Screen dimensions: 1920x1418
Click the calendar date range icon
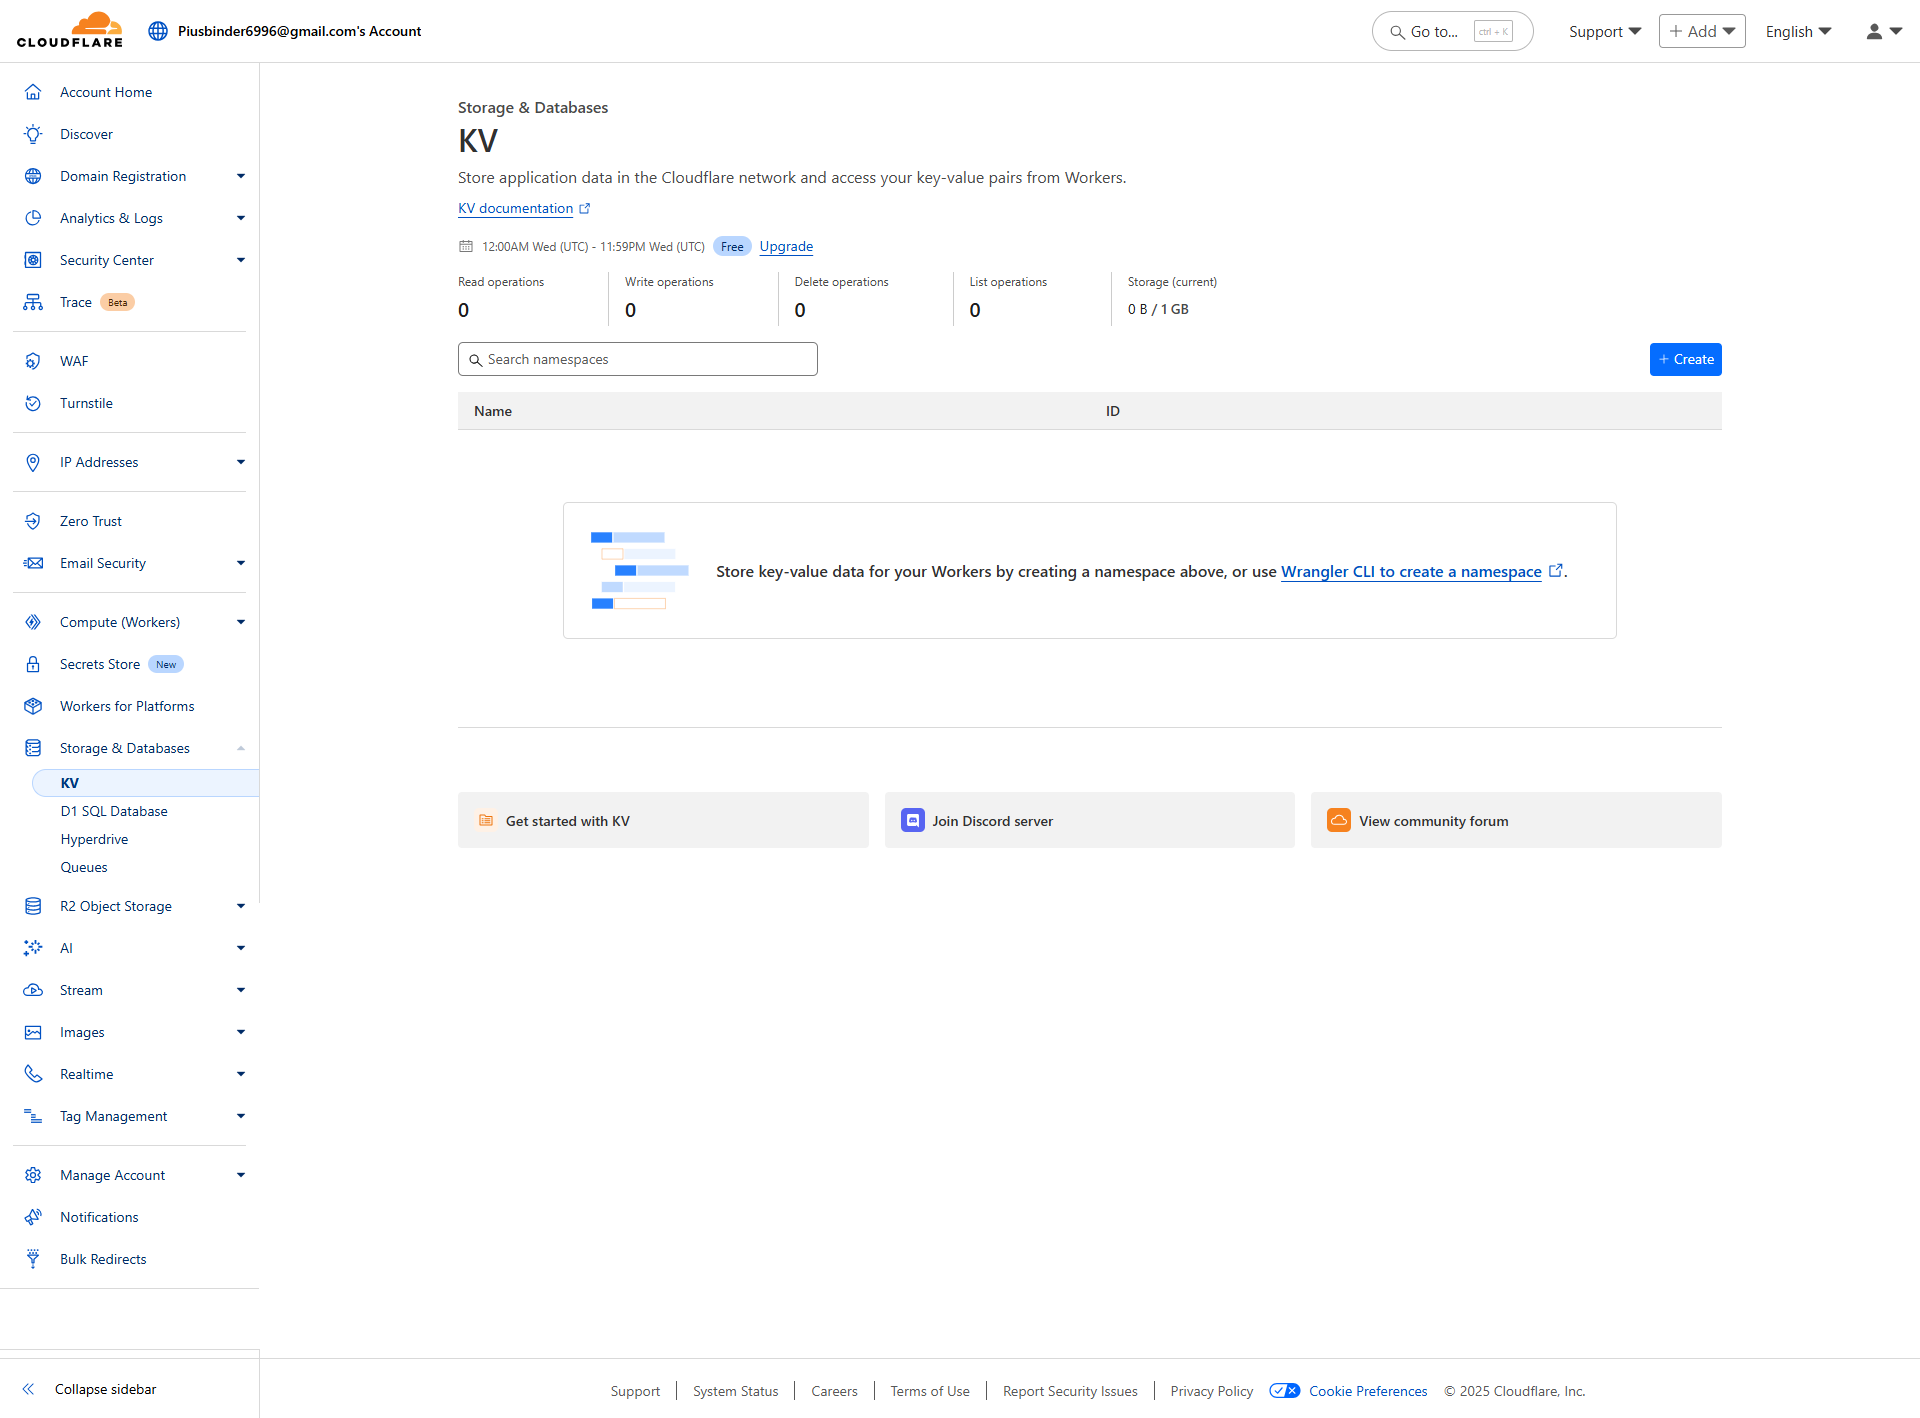click(466, 246)
